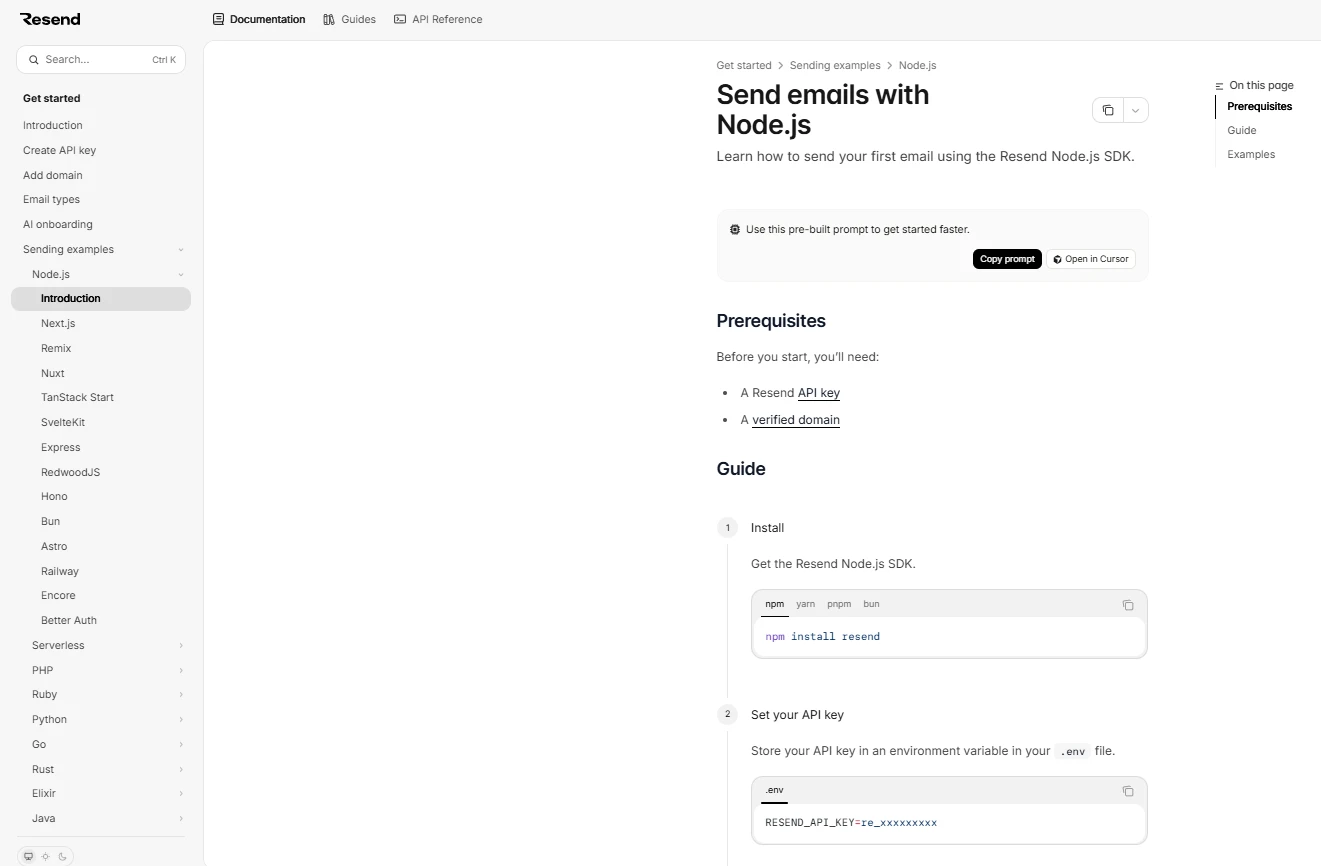Copy page using the page copy icon
Viewport: 1321px width, 866px height.
pos(1108,110)
